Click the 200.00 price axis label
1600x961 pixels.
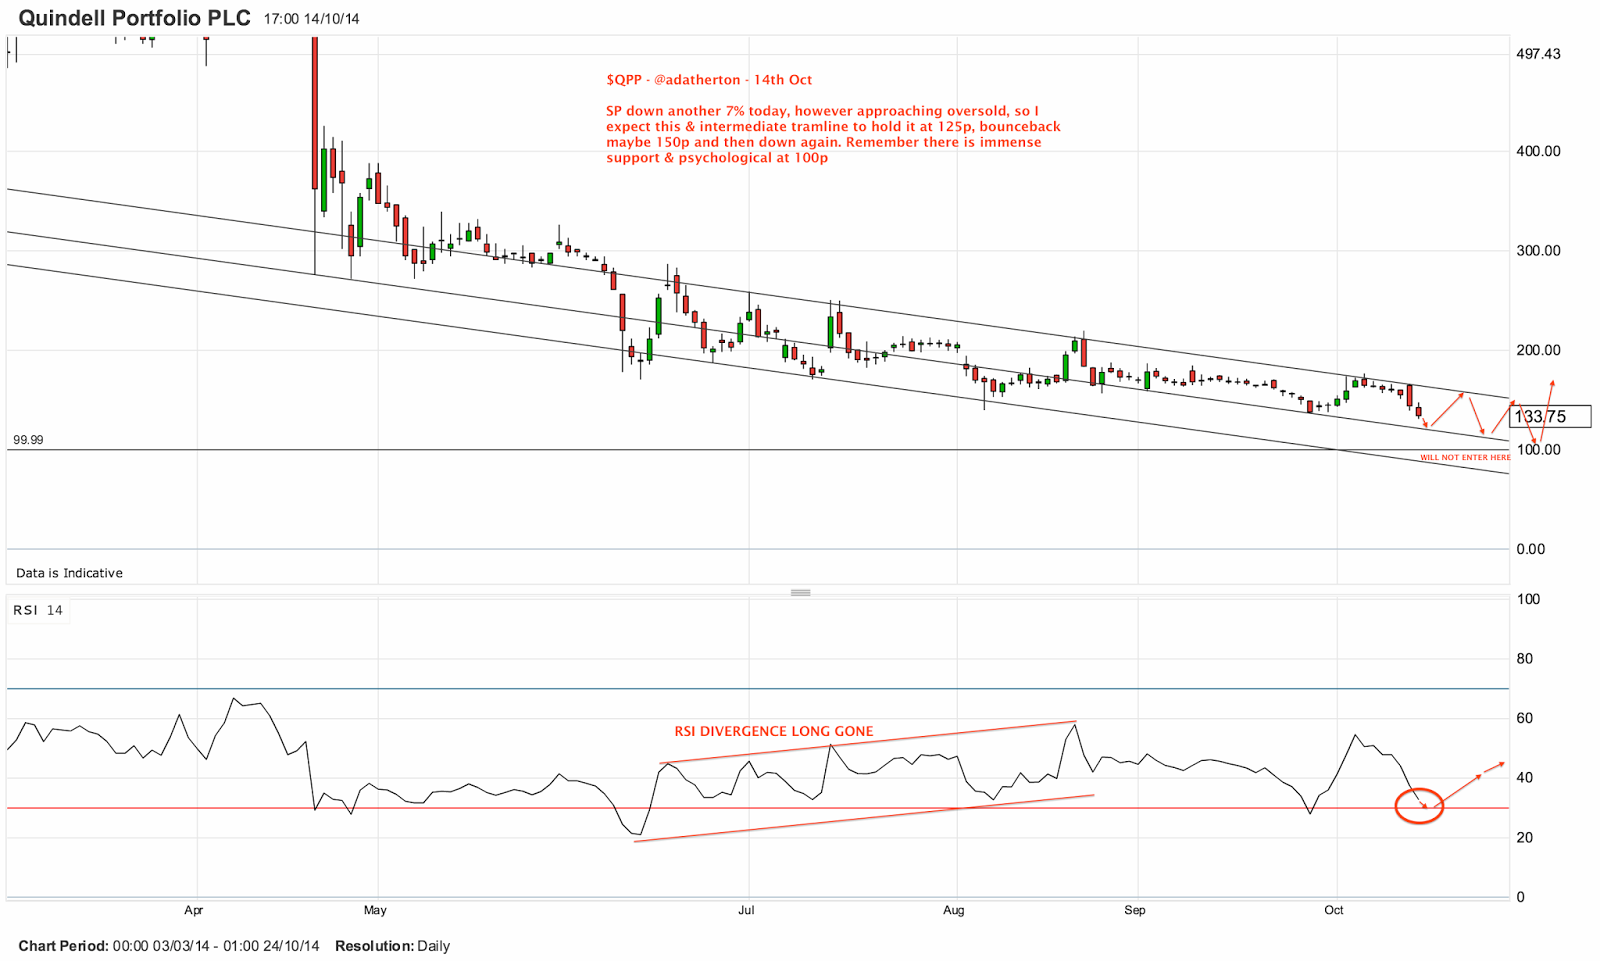pos(1538,350)
